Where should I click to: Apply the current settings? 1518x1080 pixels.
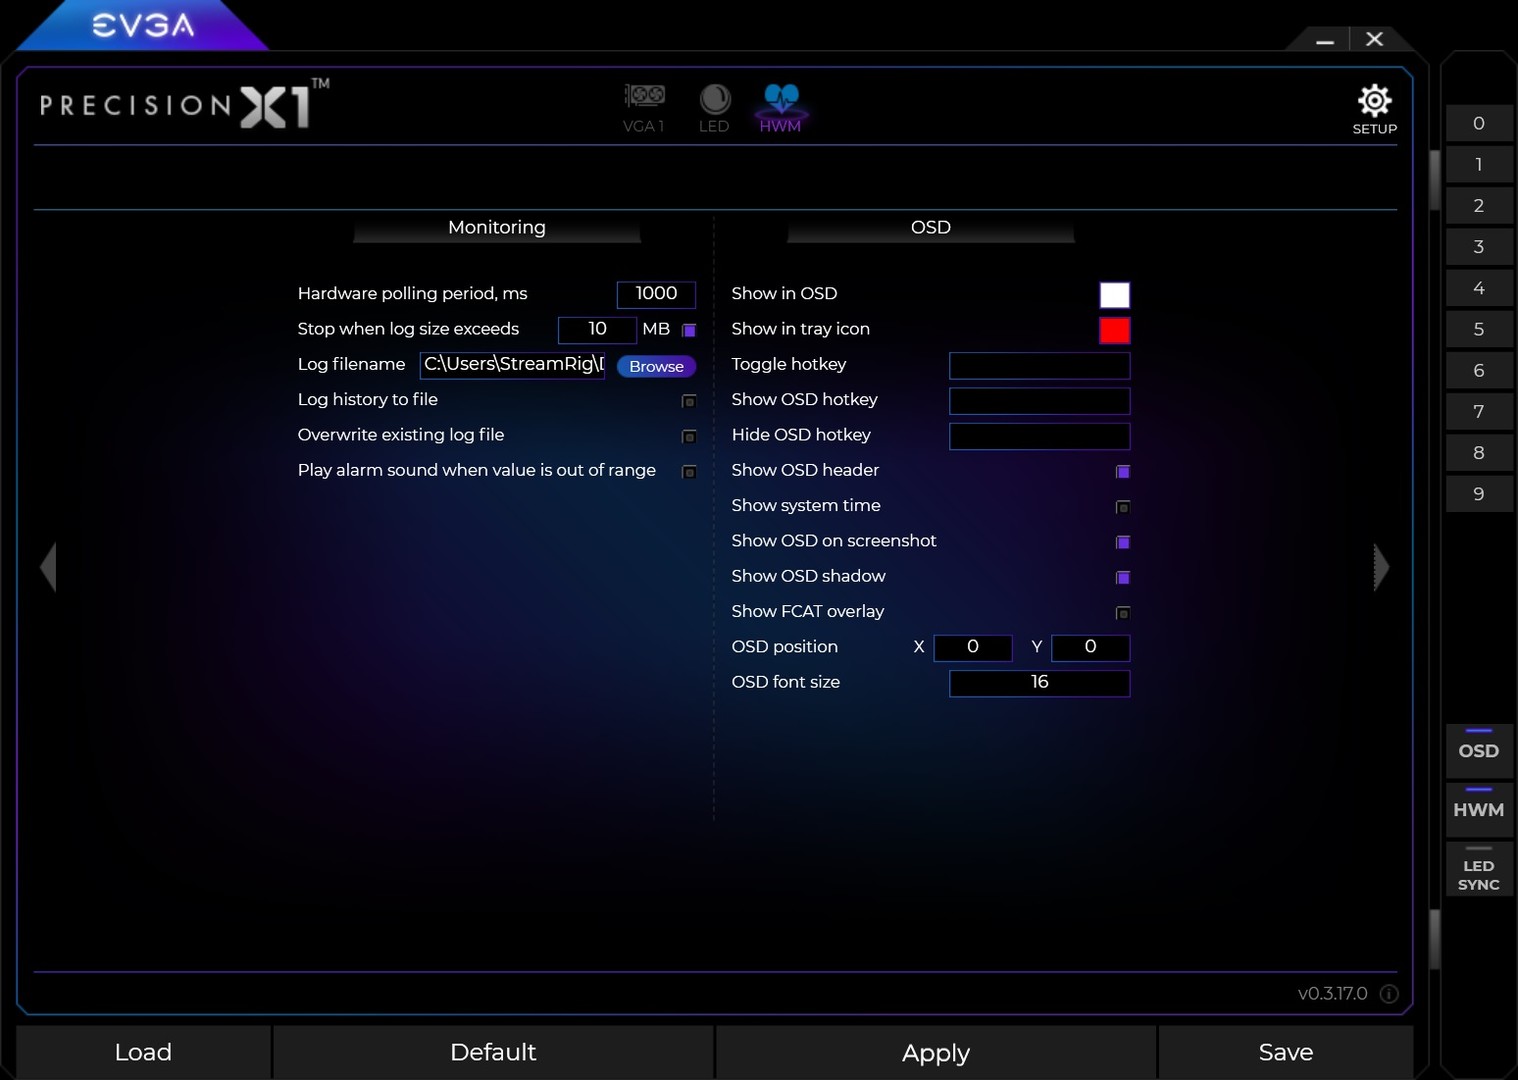[935, 1052]
